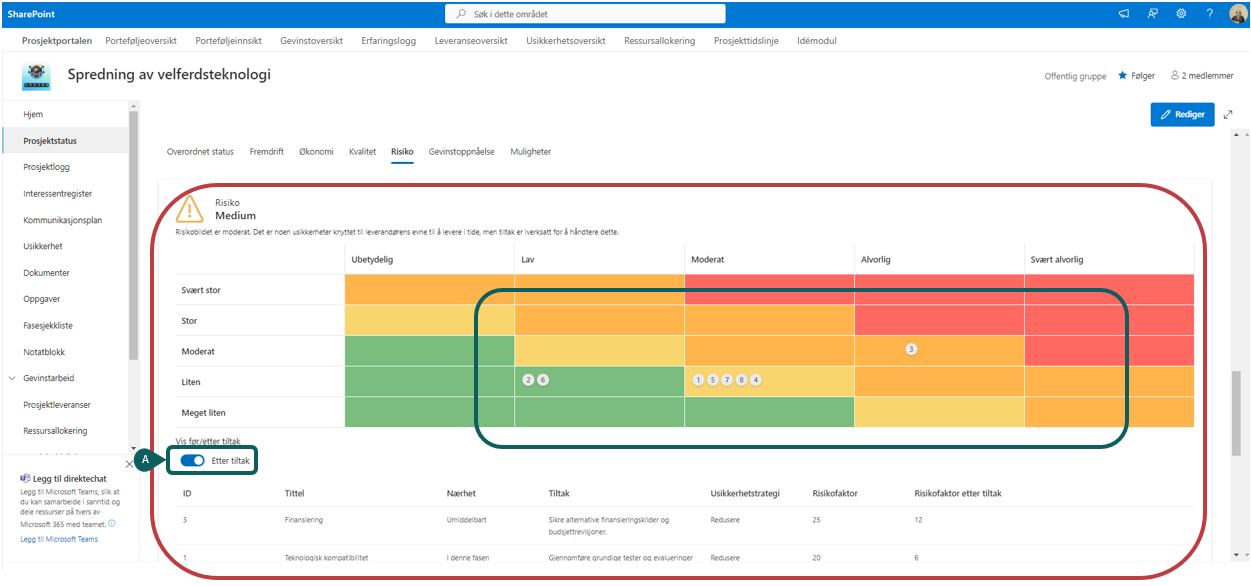The height and width of the screenshot is (586, 1251).
Task: Switch to the Økonomi status tab
Action: click(x=316, y=152)
